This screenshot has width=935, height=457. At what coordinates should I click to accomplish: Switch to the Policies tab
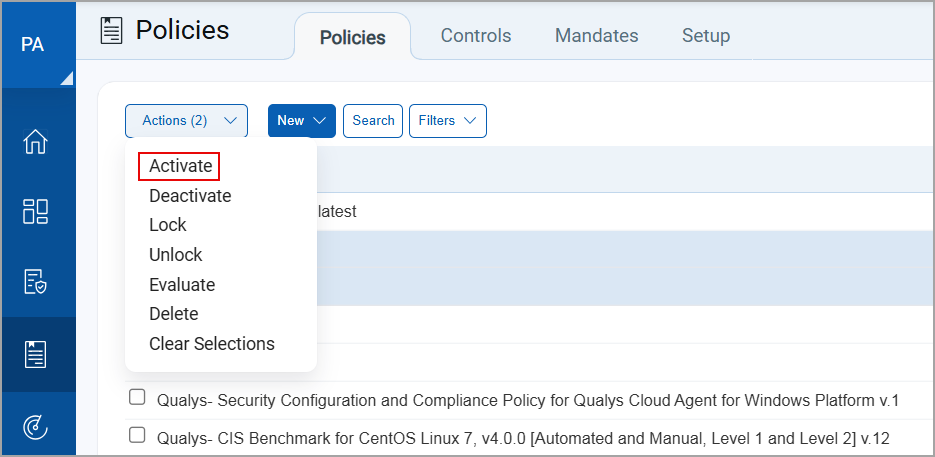(x=352, y=37)
